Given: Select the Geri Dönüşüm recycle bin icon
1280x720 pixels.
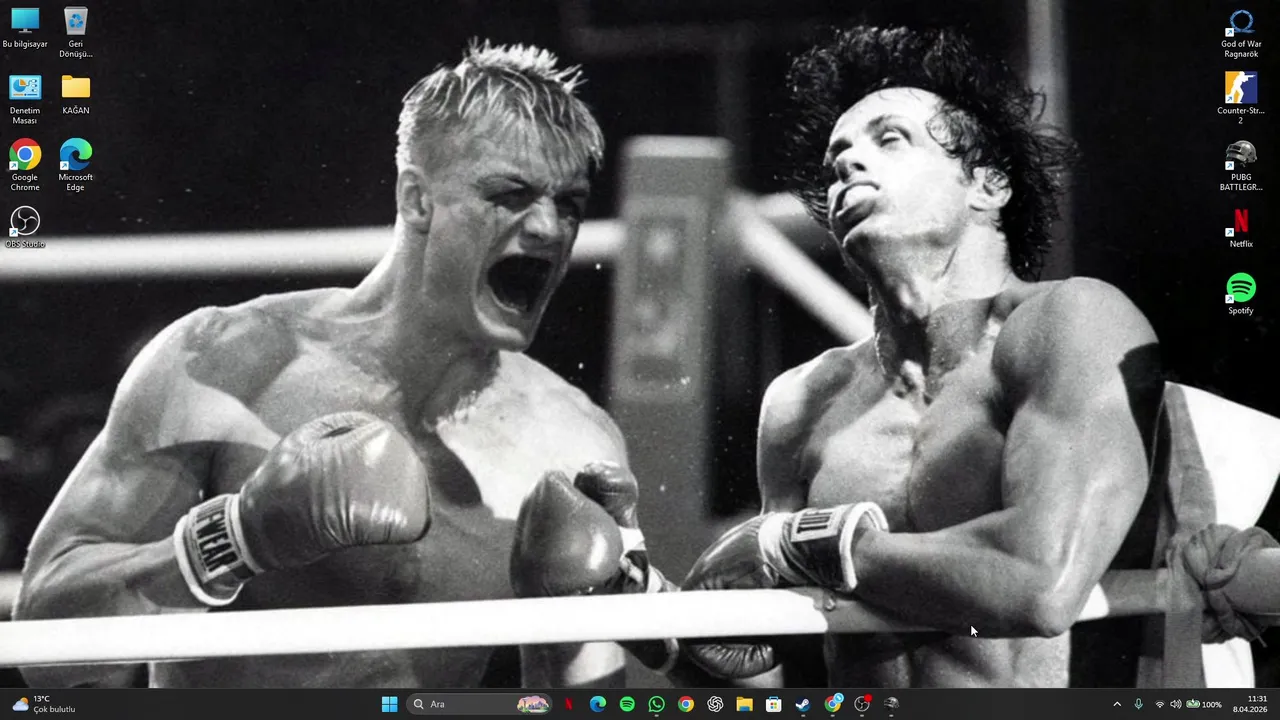Looking at the screenshot, I should [x=75, y=33].
